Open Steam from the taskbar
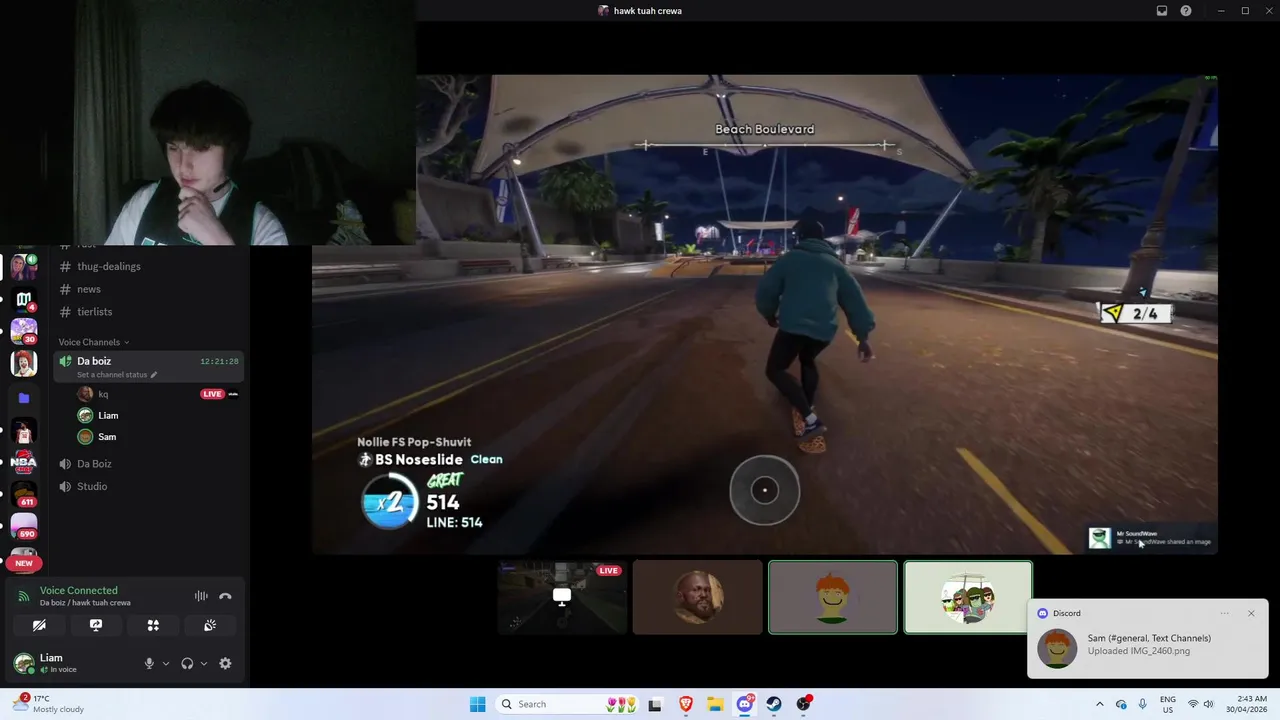Screen dimensions: 1280x720 click(x=774, y=704)
